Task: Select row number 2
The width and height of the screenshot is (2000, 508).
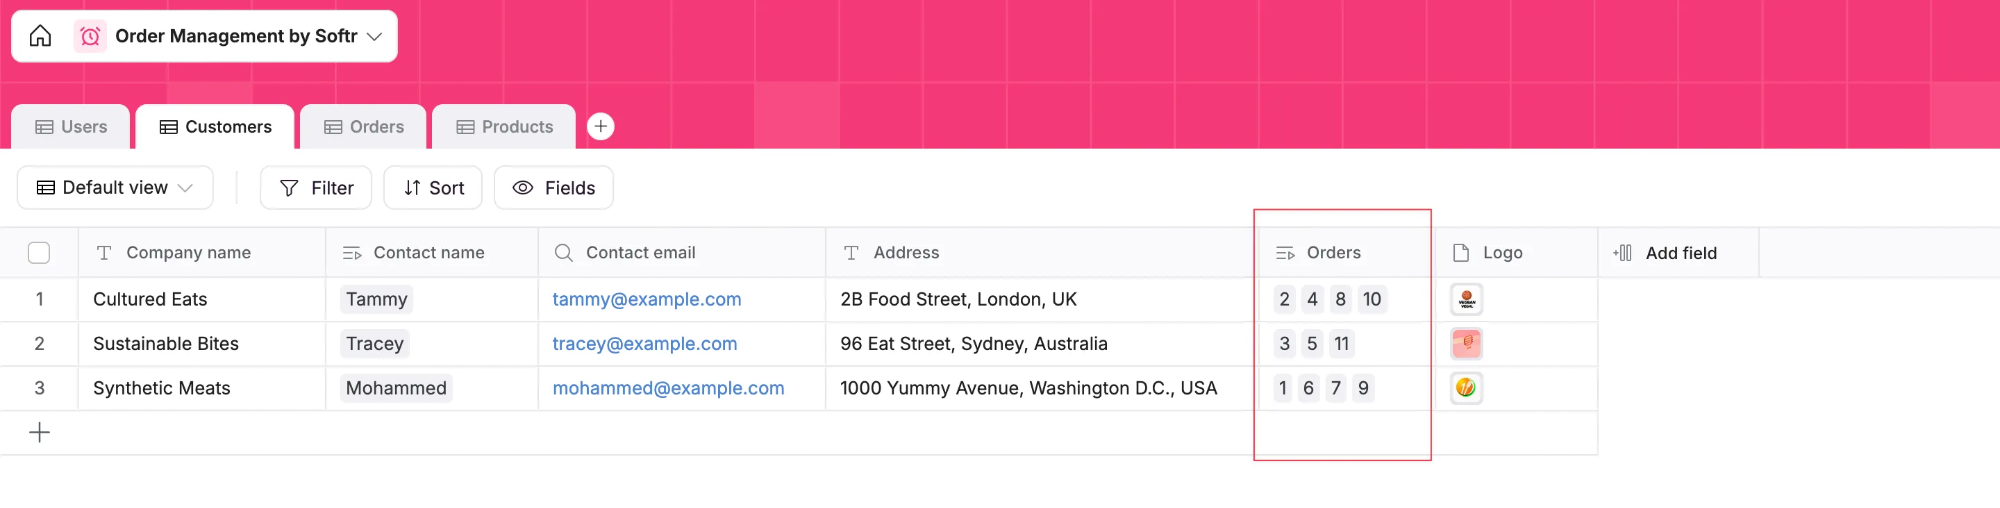Action: [x=39, y=343]
